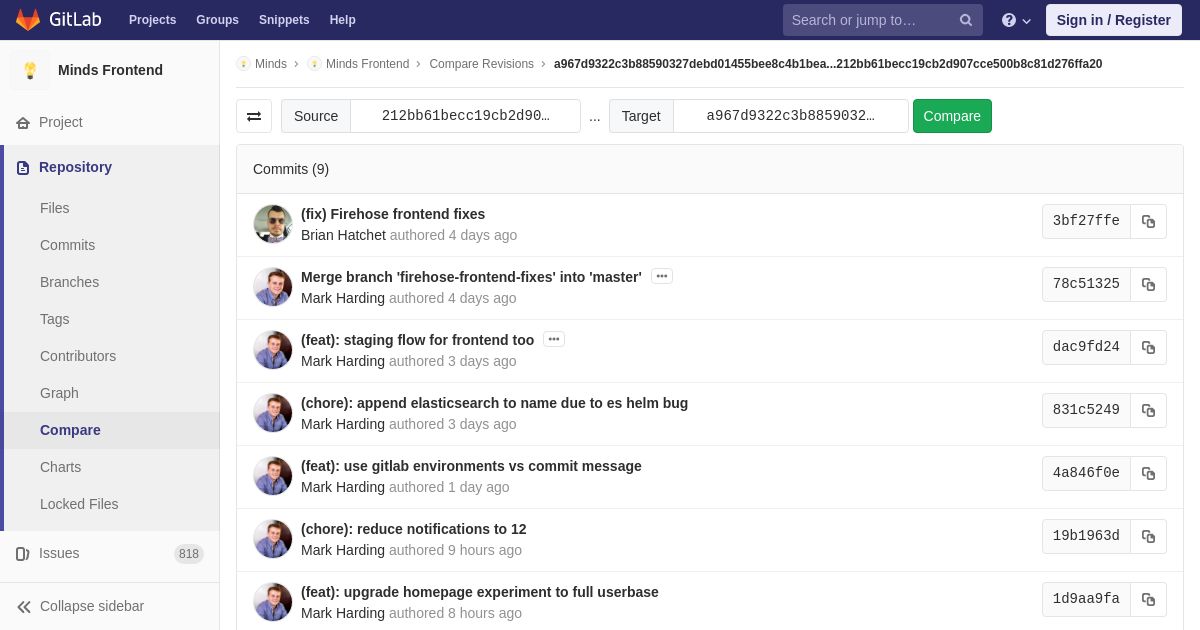Copy commit SHA 4a846f0e
The image size is (1200, 630).
(1148, 474)
